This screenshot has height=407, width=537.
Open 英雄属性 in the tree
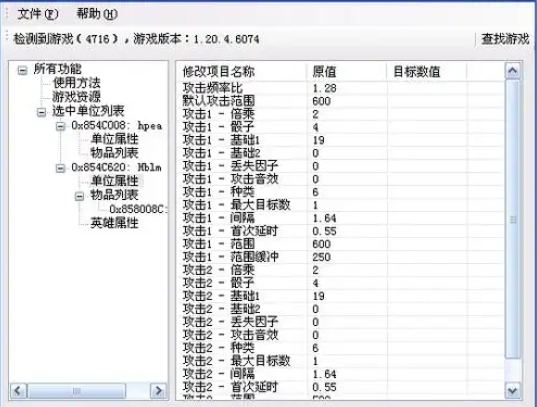pyautogui.click(x=114, y=223)
